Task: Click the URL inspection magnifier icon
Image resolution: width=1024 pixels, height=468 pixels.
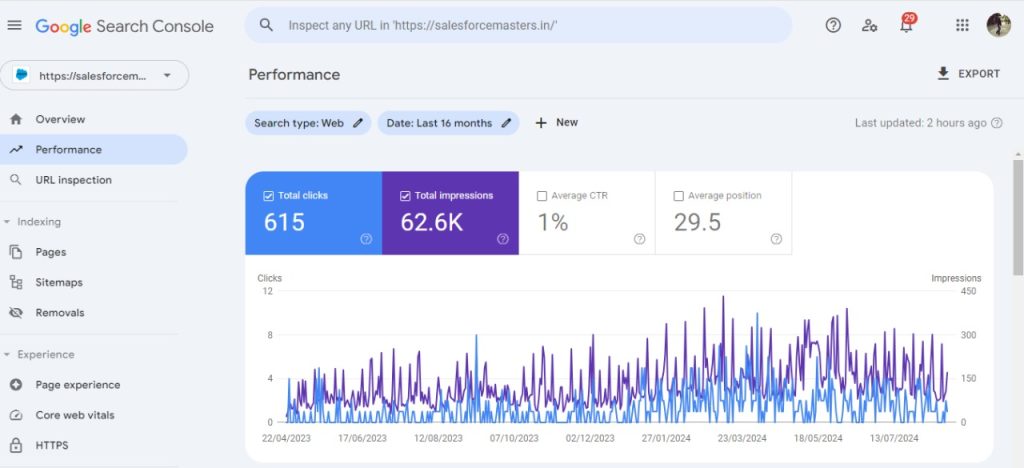Action: pos(16,179)
